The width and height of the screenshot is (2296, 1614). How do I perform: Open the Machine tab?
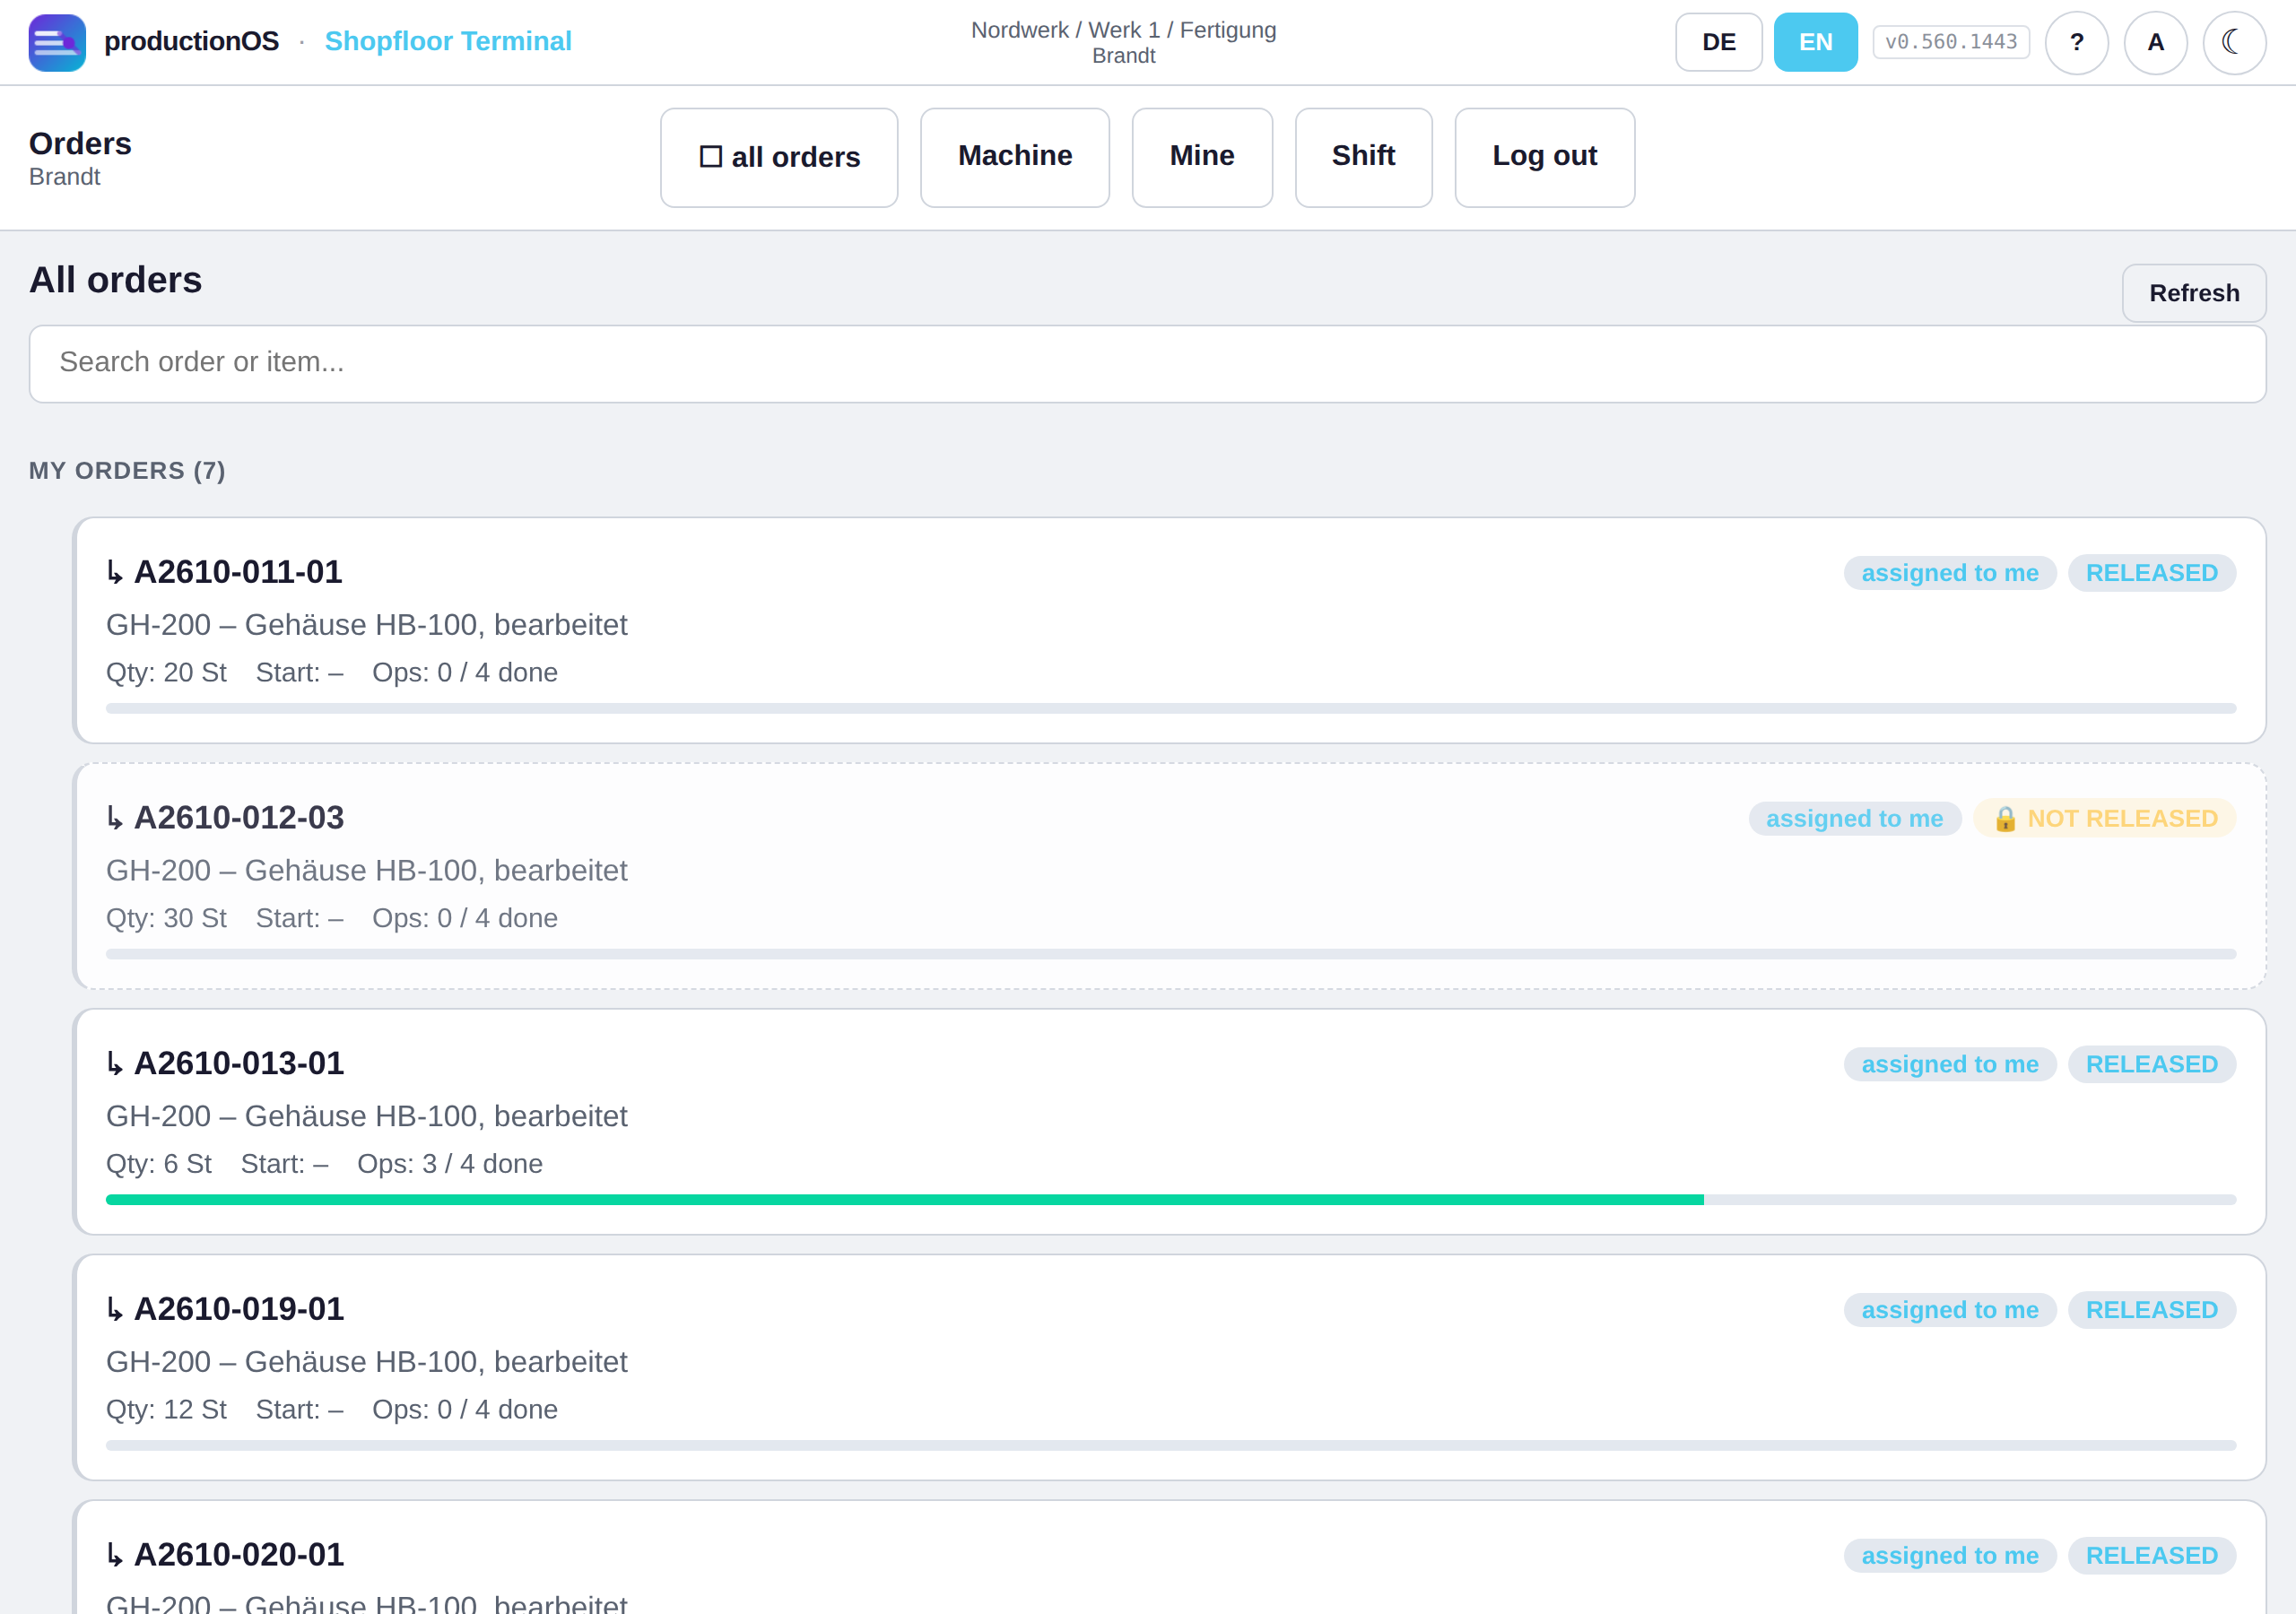[x=1014, y=157]
